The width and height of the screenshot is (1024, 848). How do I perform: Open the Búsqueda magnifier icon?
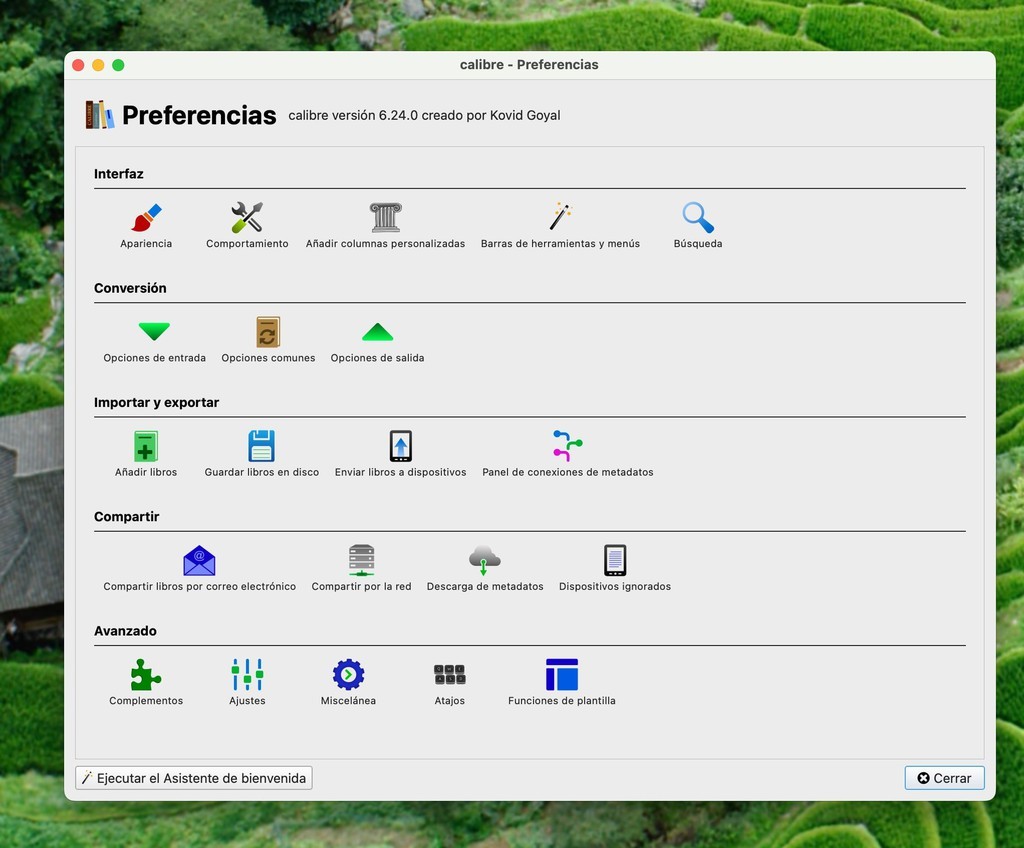[697, 218]
